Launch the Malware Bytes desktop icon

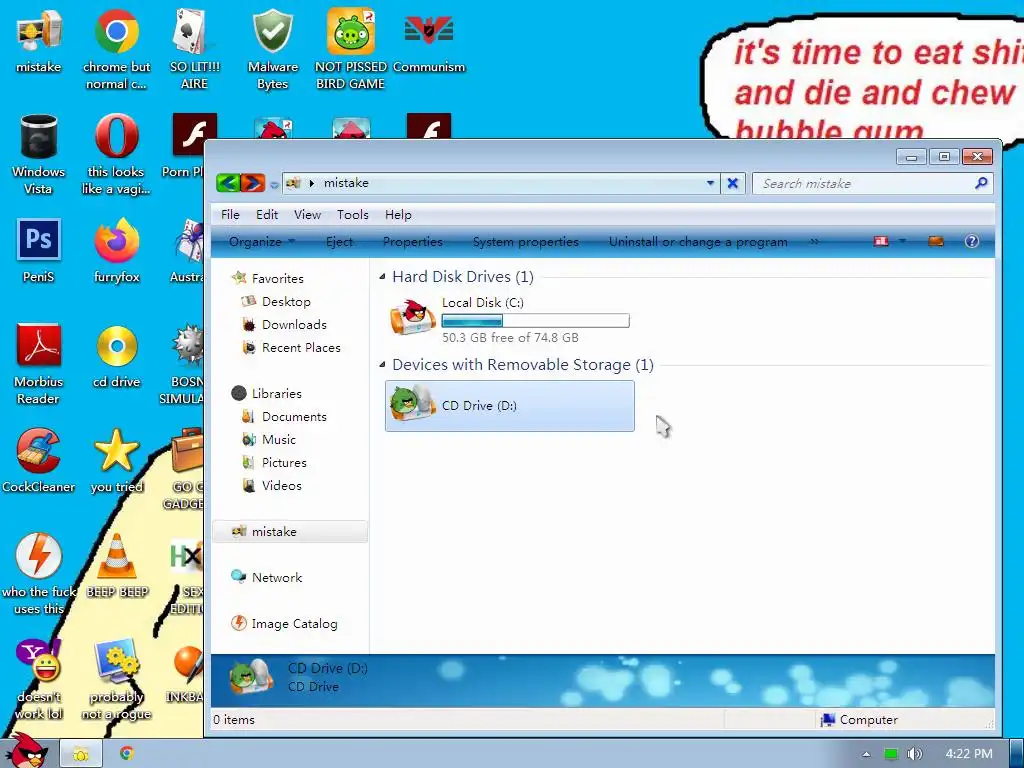point(272,49)
